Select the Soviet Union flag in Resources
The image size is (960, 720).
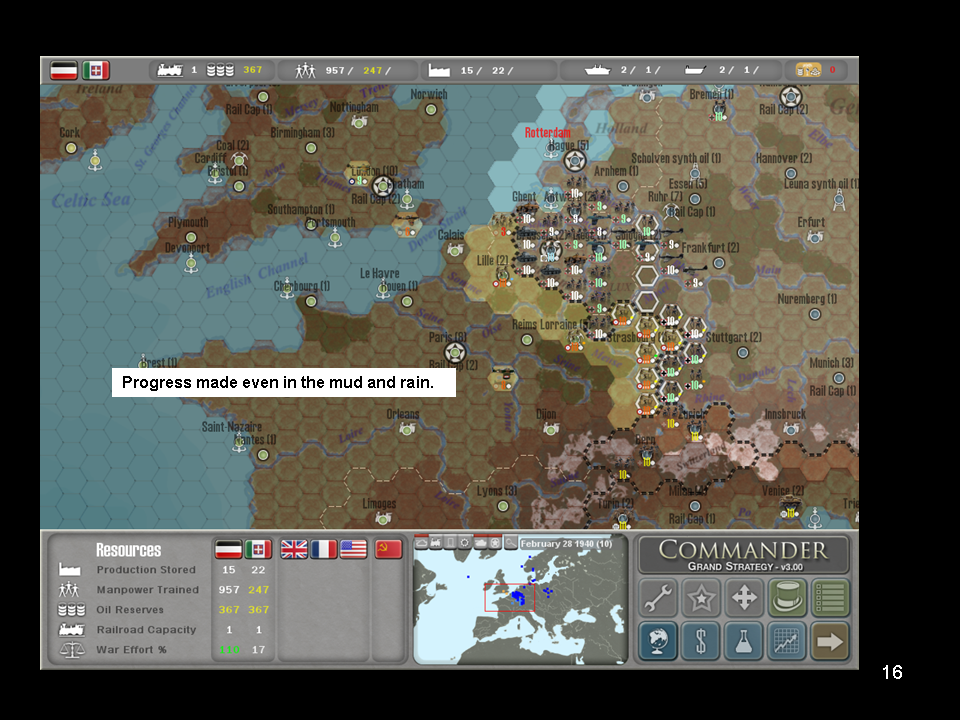pos(388,549)
